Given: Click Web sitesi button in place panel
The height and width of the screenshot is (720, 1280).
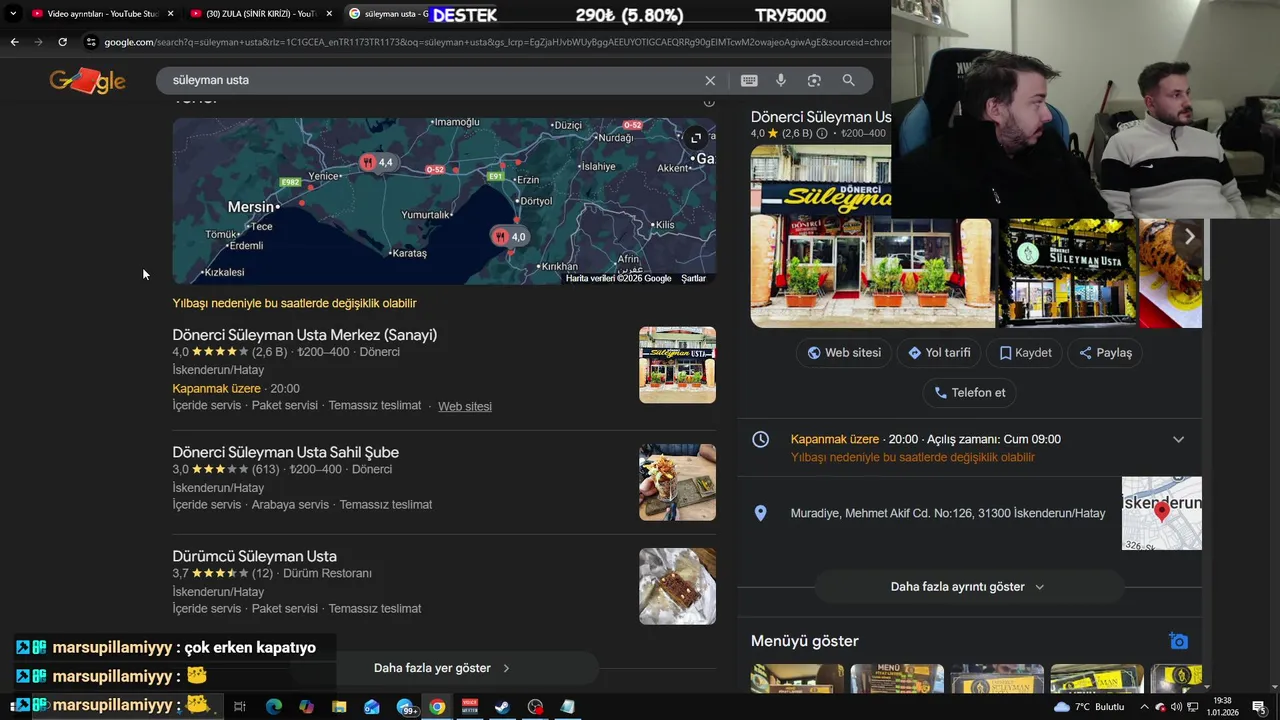Looking at the screenshot, I should (x=844, y=353).
